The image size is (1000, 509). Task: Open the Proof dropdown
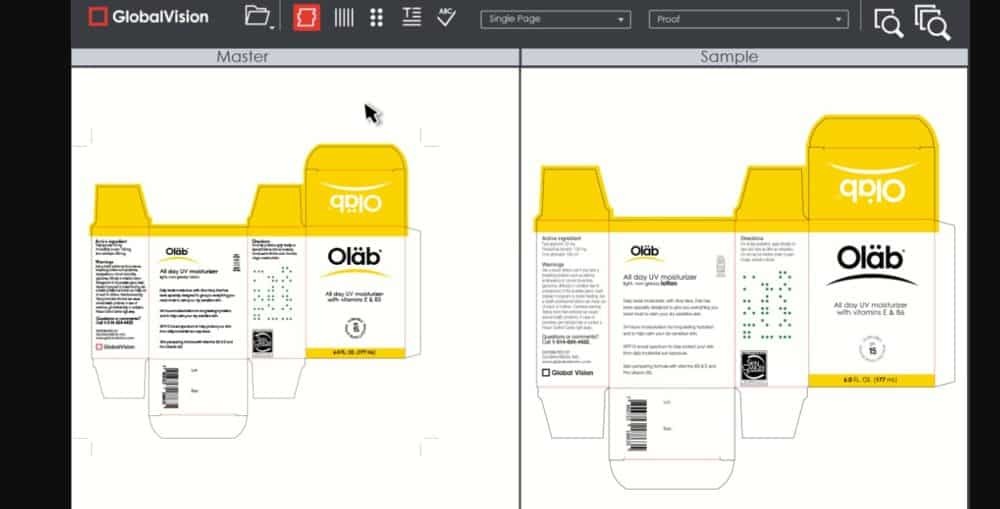pyautogui.click(x=749, y=19)
